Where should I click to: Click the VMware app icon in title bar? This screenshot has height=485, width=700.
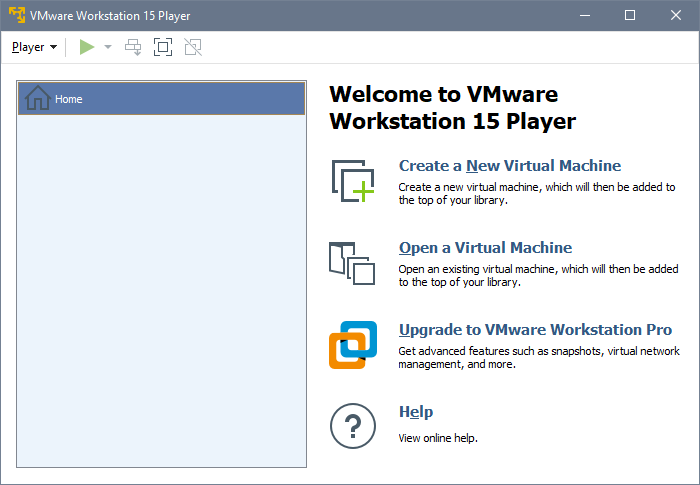(x=17, y=15)
